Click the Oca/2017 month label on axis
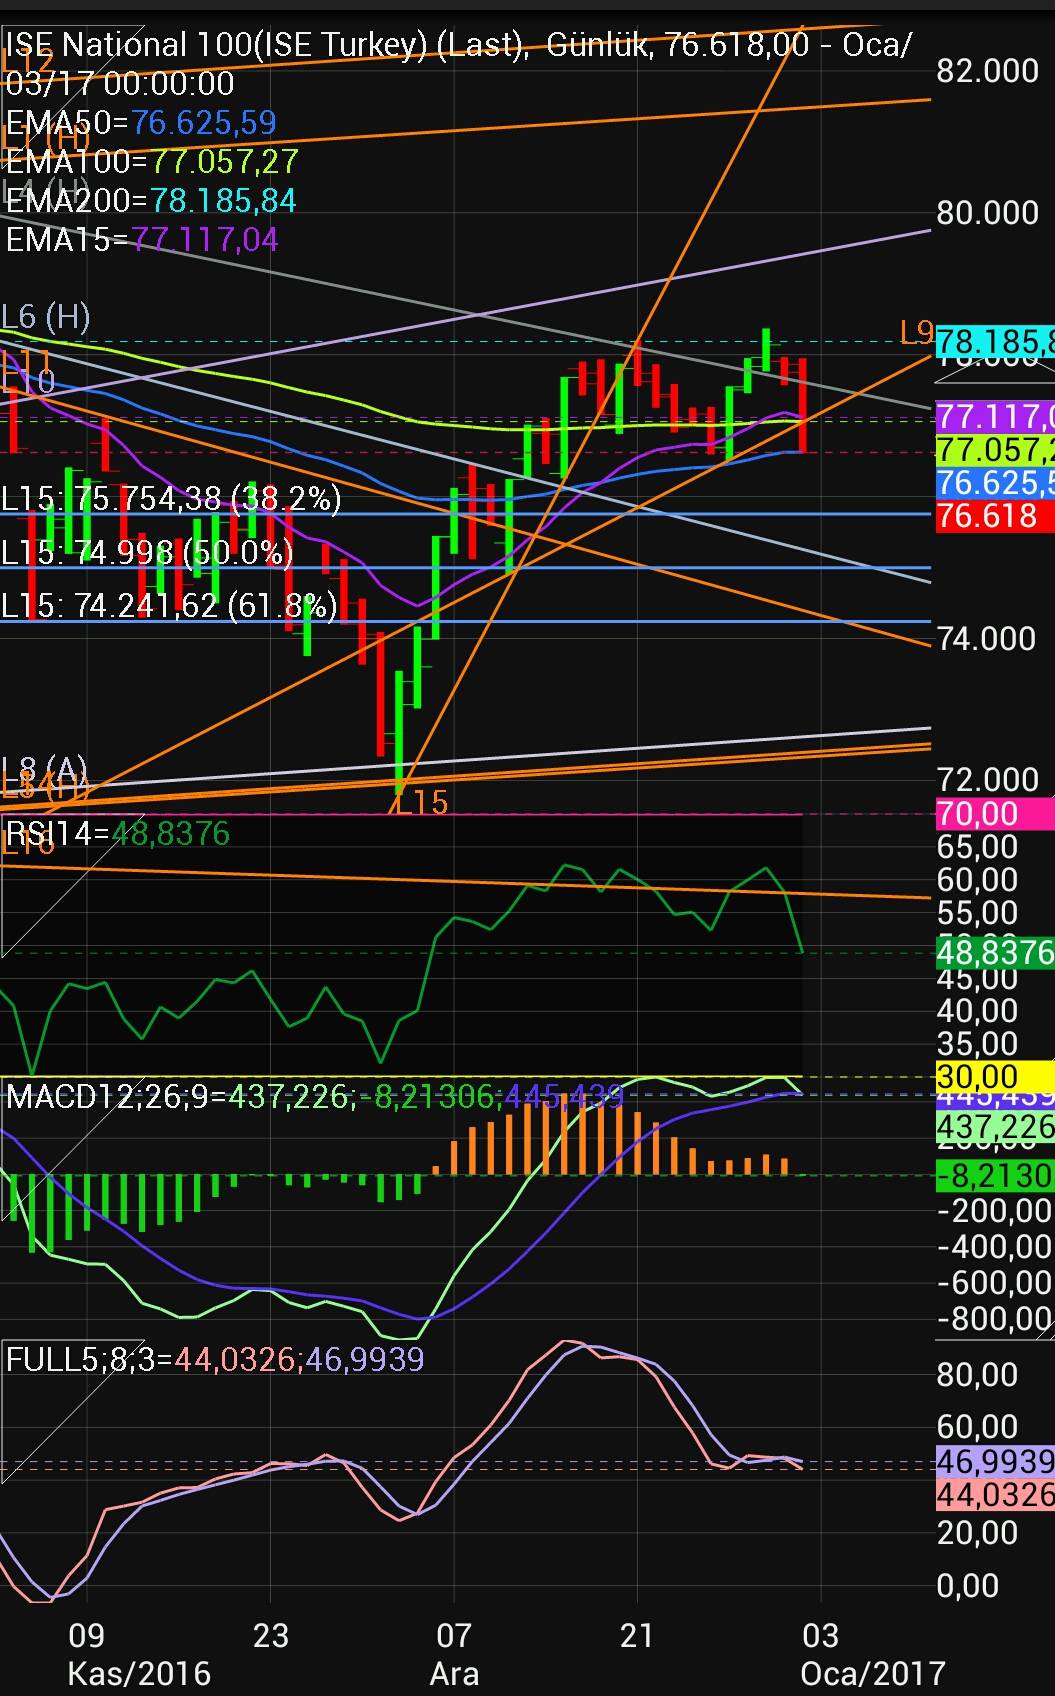 coord(872,1673)
